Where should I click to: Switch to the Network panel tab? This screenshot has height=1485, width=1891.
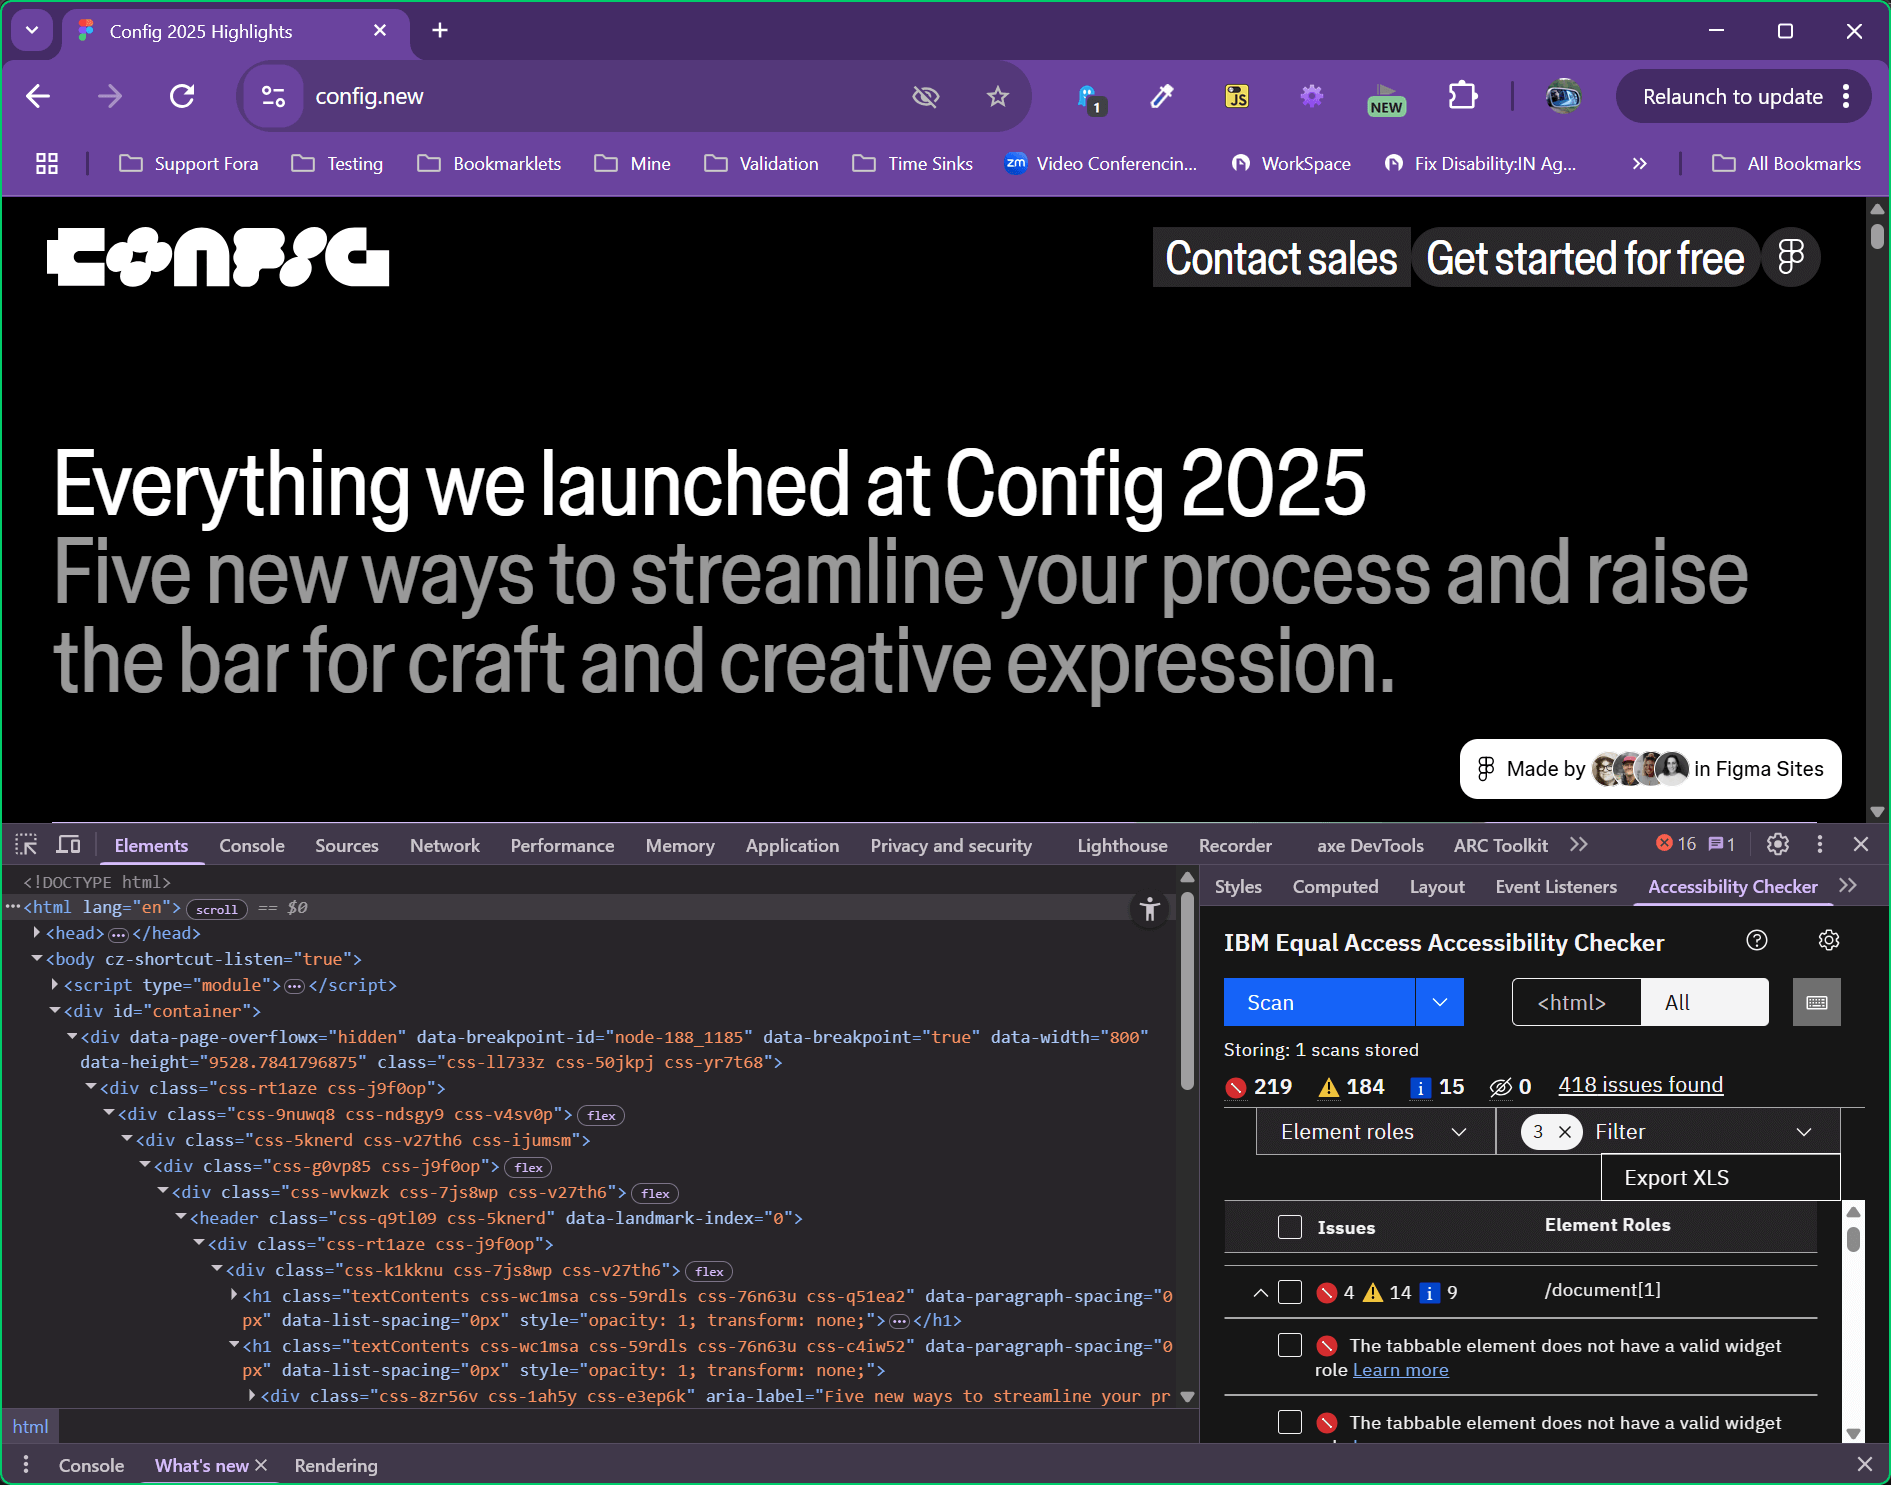point(444,845)
